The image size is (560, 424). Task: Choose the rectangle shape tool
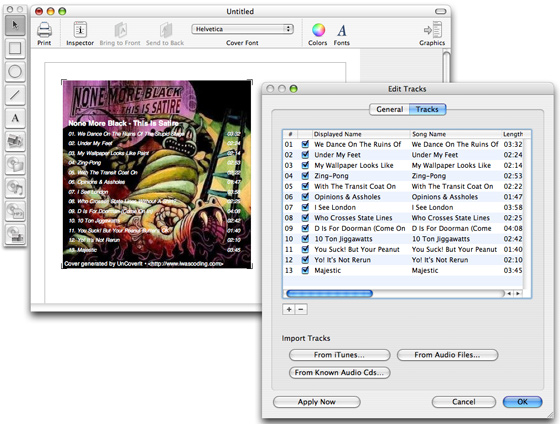point(15,48)
